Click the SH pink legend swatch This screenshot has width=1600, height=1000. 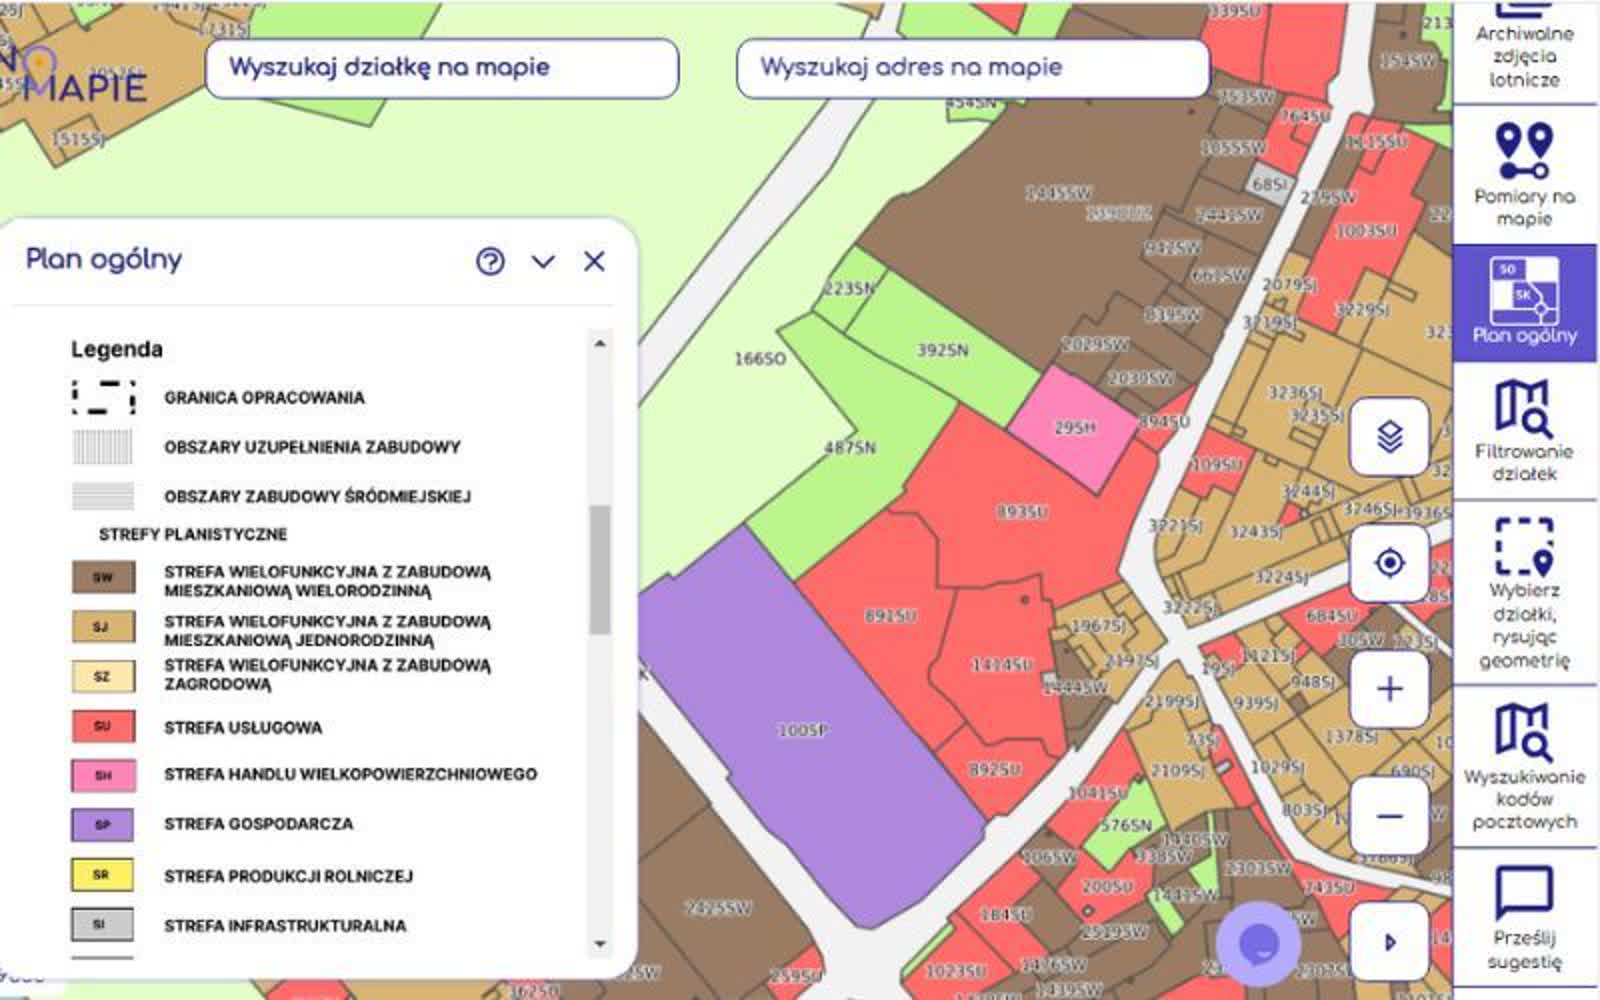click(x=103, y=775)
